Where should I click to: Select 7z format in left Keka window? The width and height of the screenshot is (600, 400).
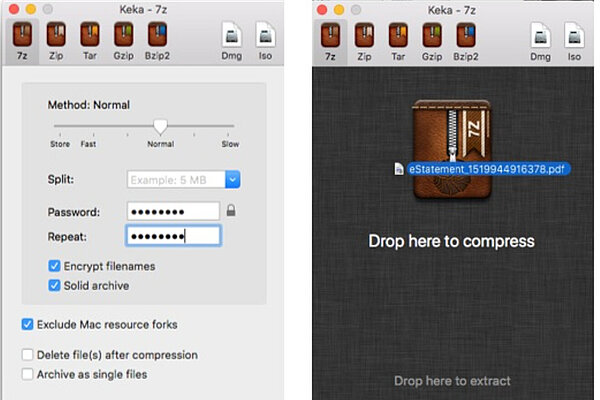22,41
